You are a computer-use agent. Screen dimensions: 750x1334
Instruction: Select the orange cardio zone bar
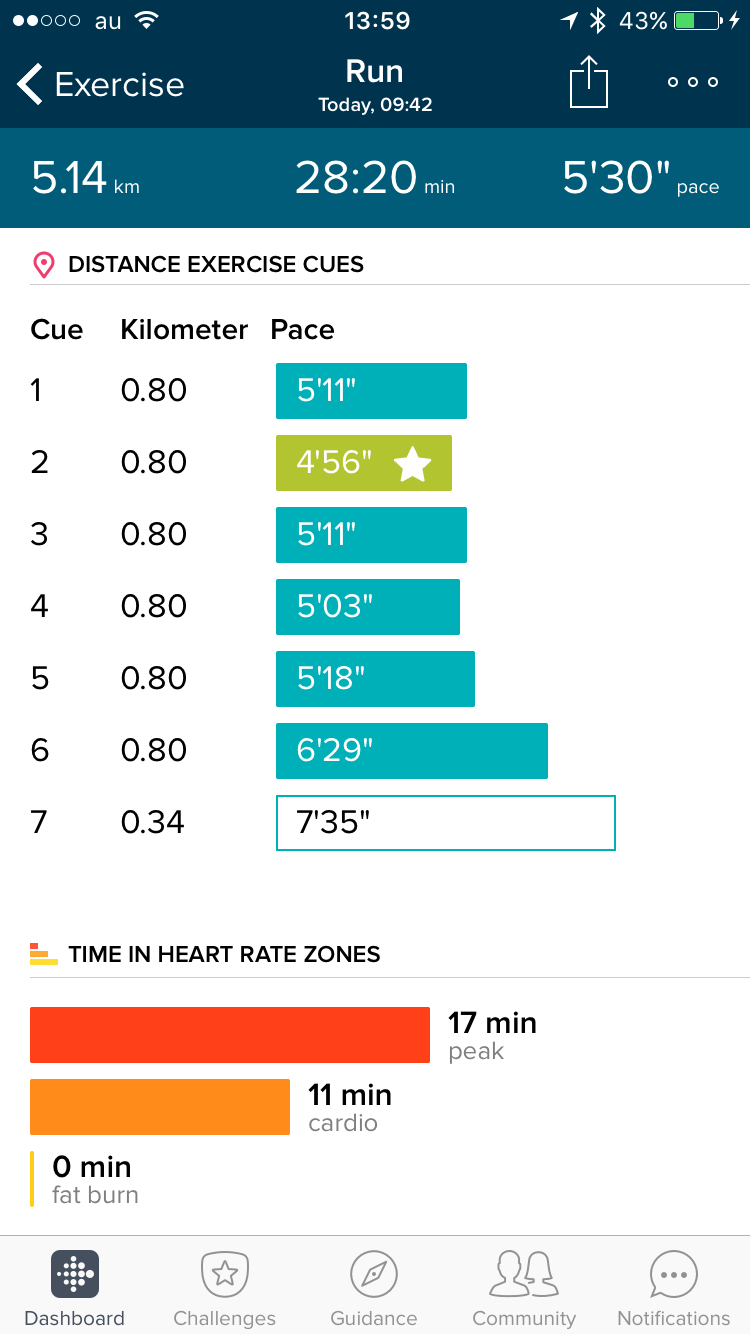[x=160, y=1106]
